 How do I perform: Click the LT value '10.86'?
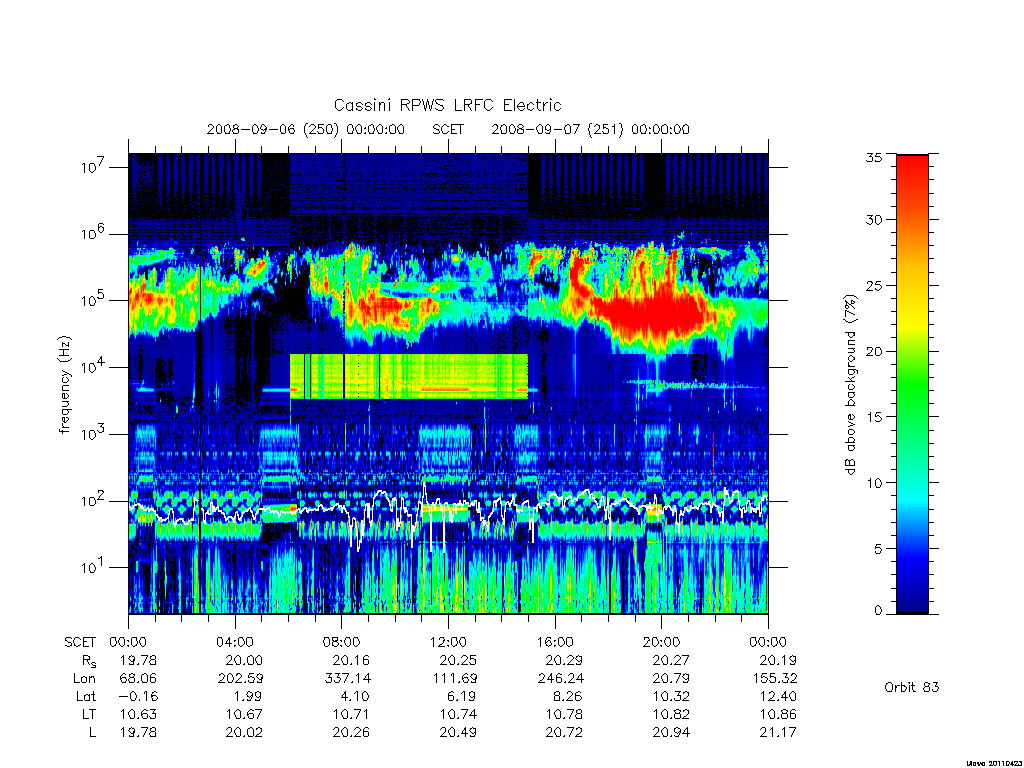pos(778,714)
